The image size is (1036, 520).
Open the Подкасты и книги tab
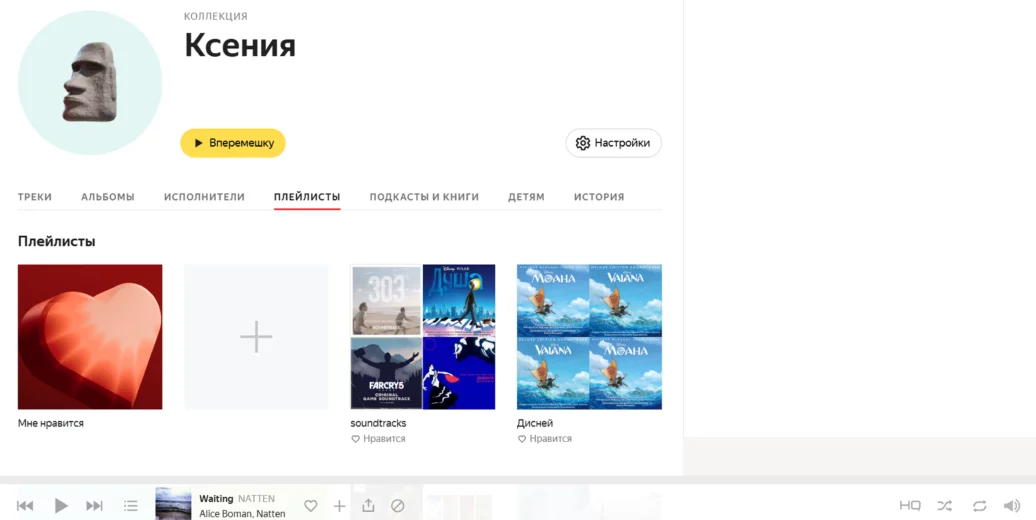point(424,197)
